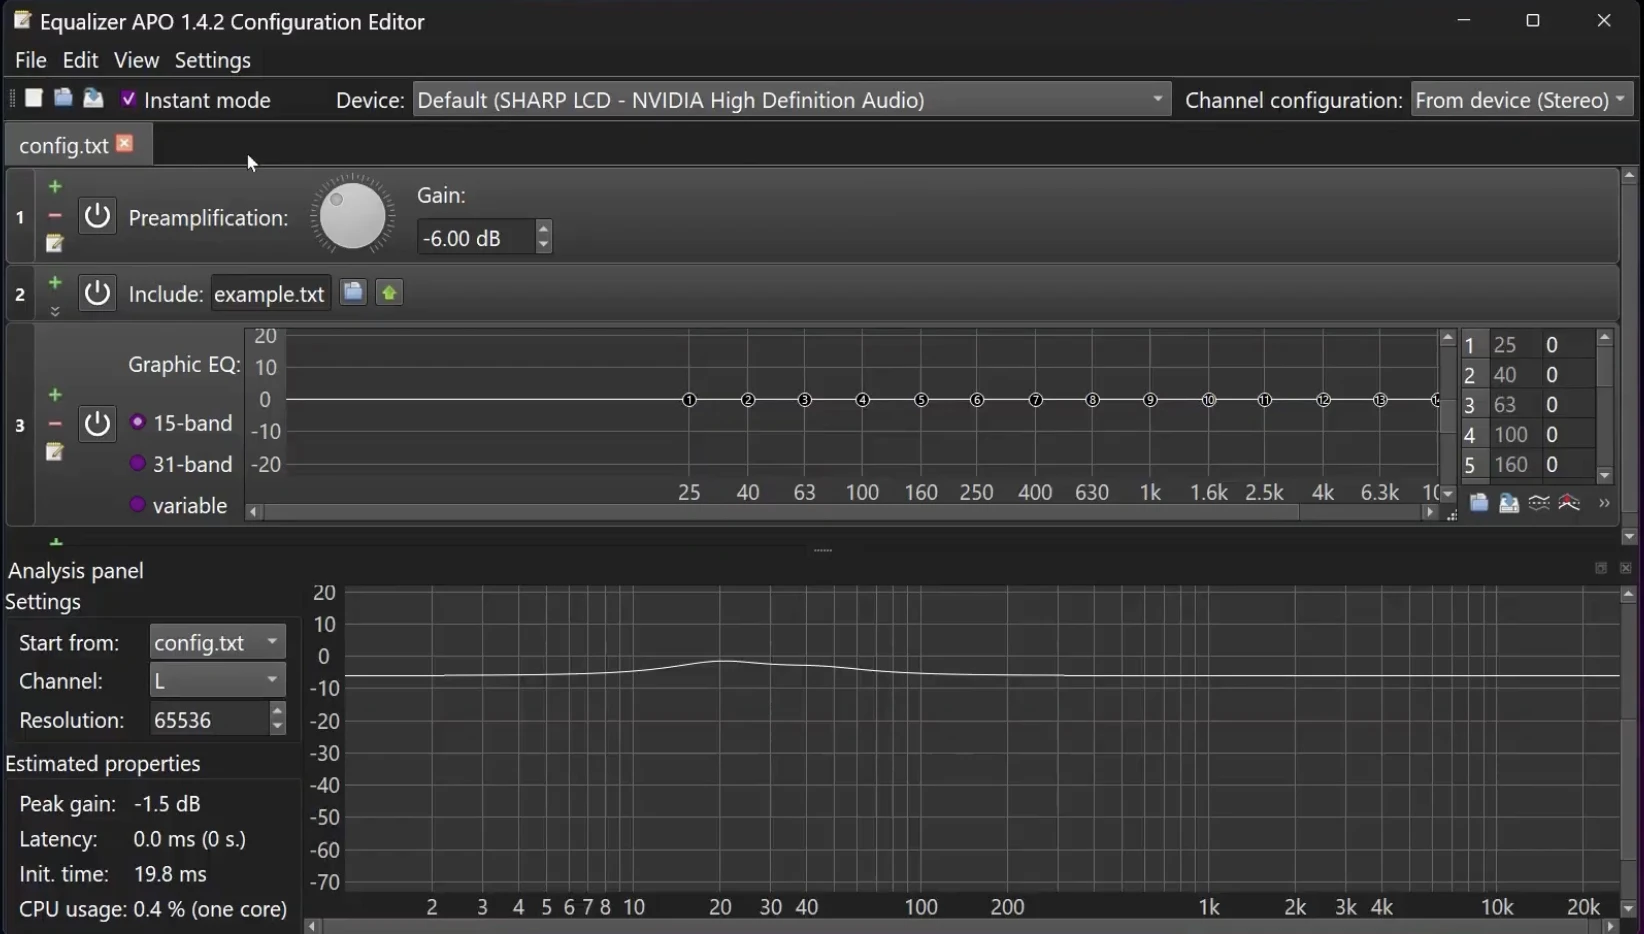Edit Graphic EQ as text via notepad icon
This screenshot has width=1644, height=934.
[x=55, y=453]
